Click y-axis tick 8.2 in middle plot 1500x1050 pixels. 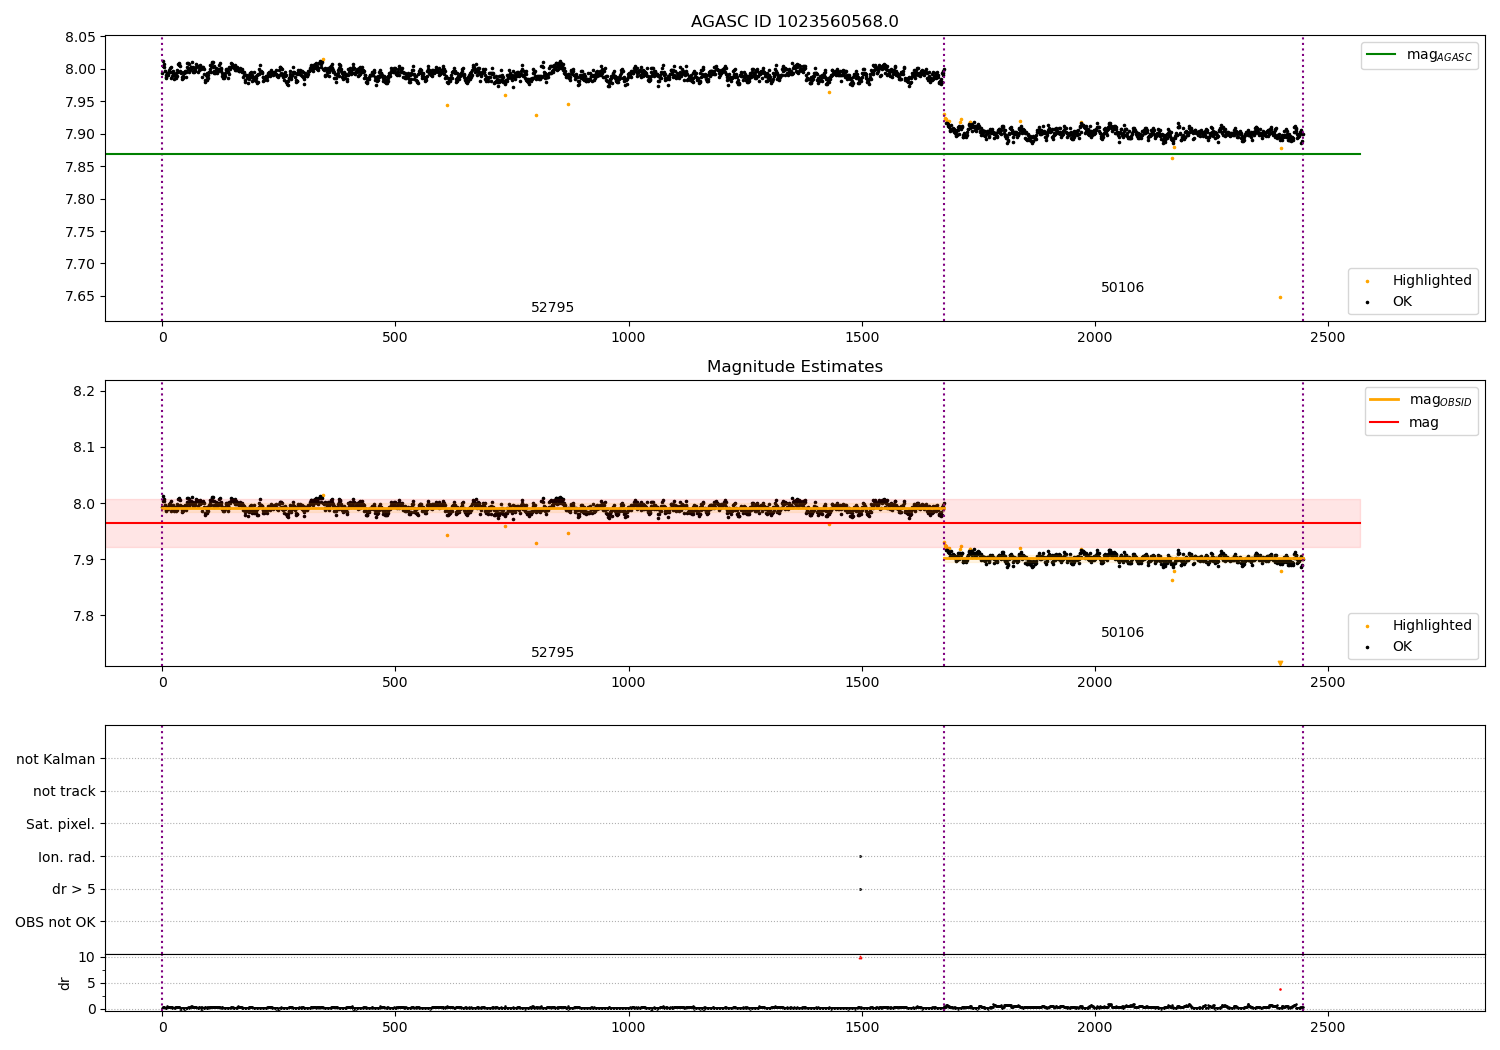[84, 391]
